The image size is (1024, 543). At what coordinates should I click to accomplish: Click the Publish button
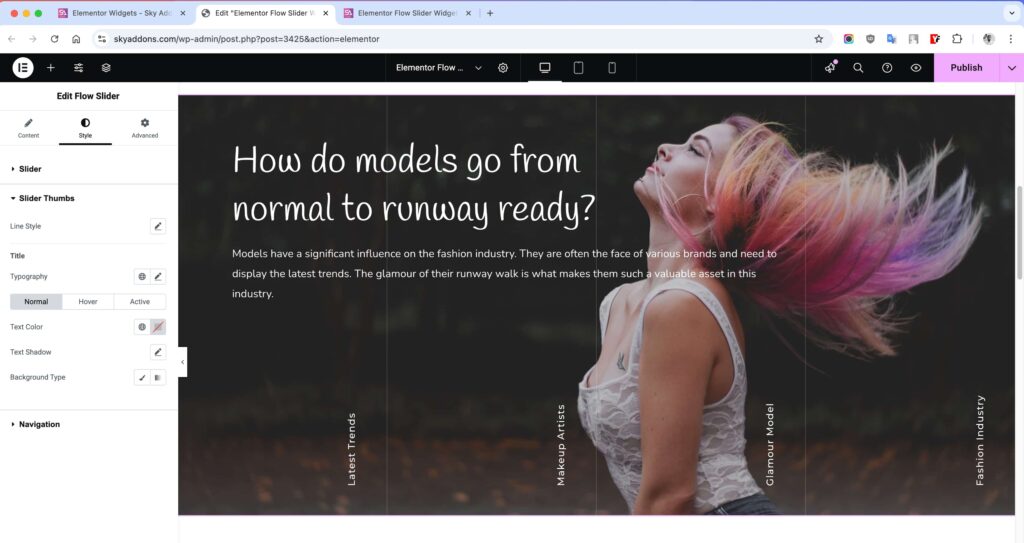click(966, 67)
